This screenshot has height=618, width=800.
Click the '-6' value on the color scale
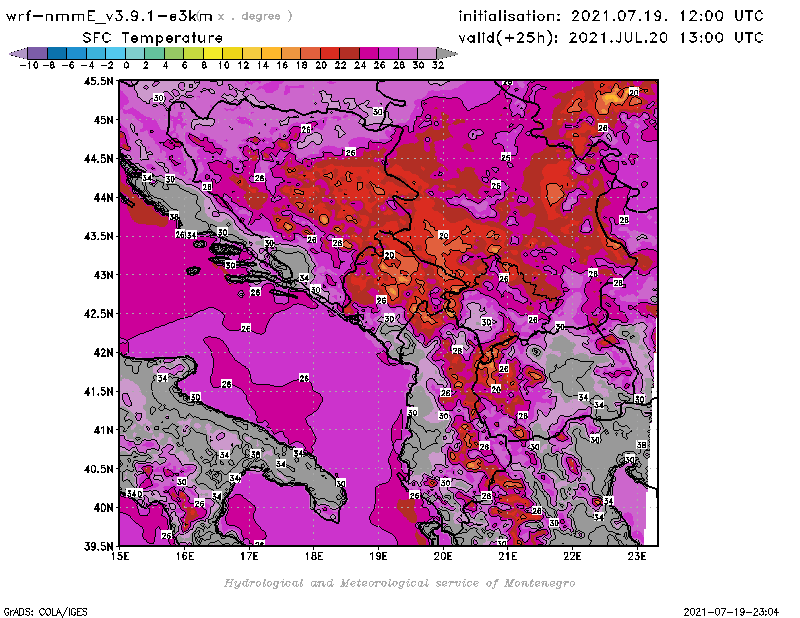tap(68, 65)
